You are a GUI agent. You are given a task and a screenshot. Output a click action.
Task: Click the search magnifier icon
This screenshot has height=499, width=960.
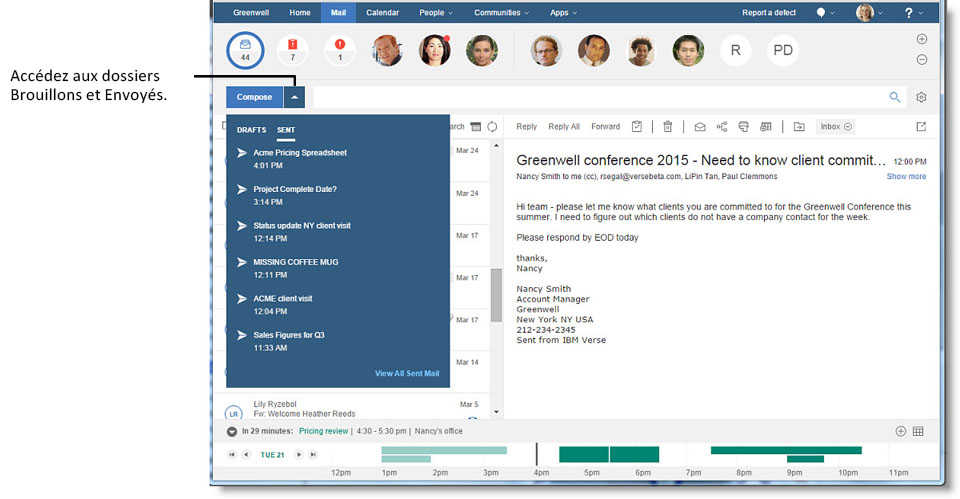tap(894, 97)
